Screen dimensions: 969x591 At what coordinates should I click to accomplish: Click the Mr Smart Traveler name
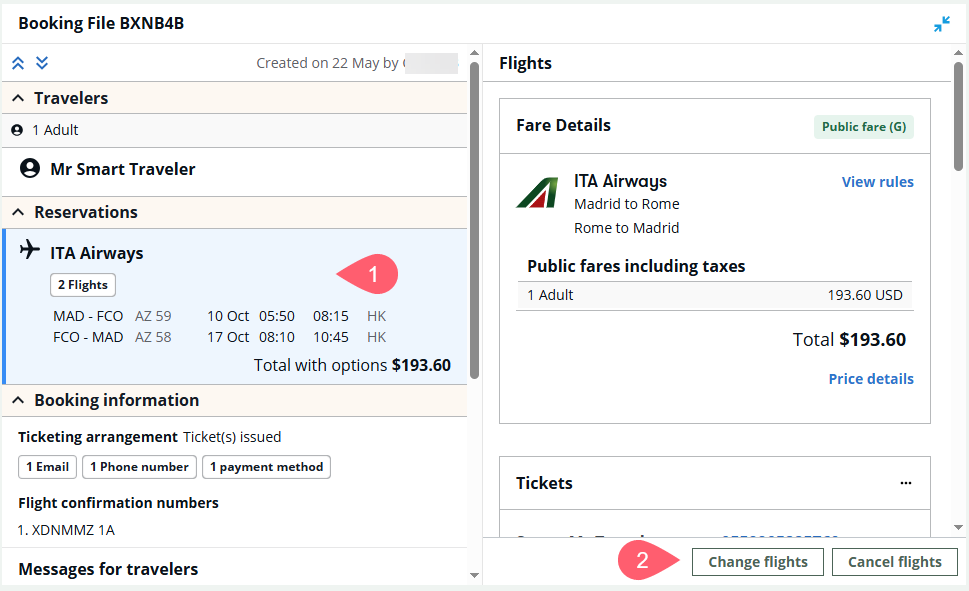click(x=123, y=169)
